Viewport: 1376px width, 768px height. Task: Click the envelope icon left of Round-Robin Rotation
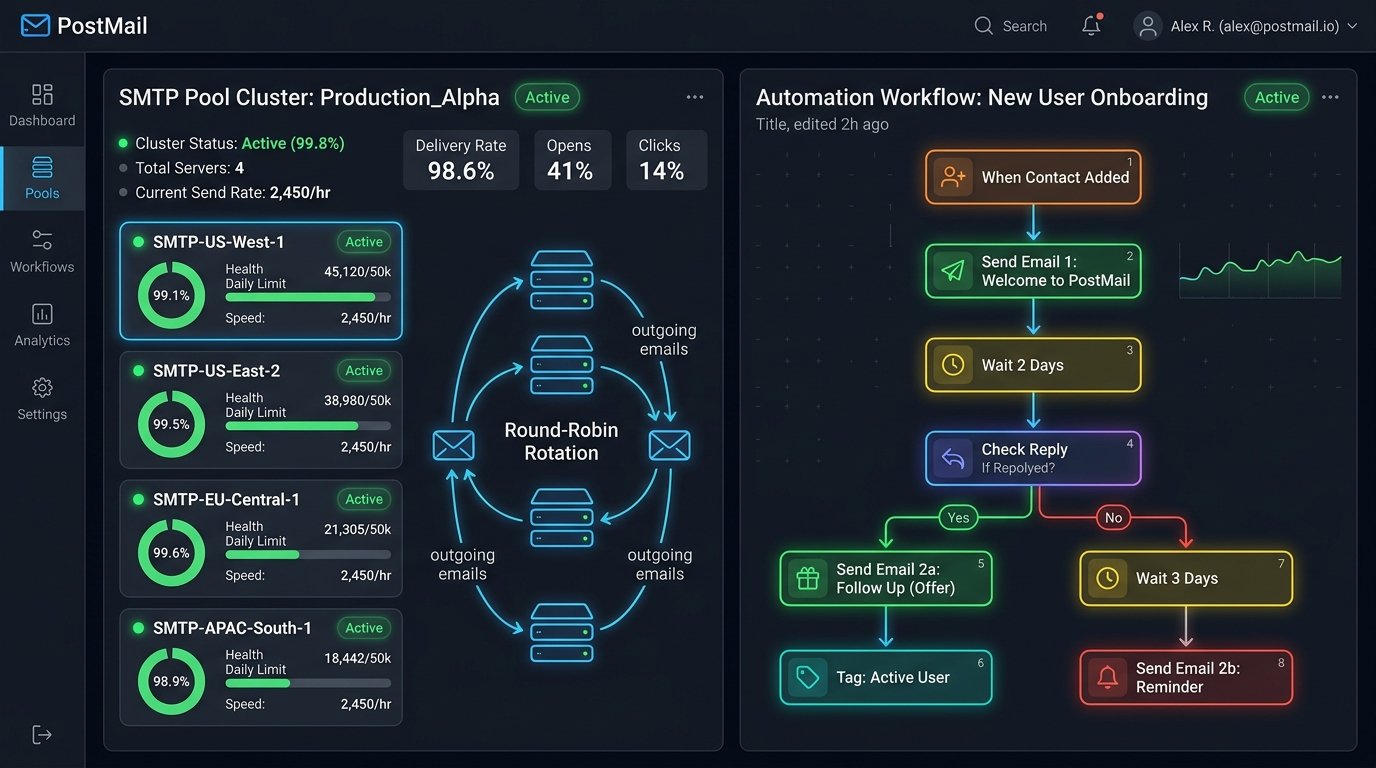(453, 445)
